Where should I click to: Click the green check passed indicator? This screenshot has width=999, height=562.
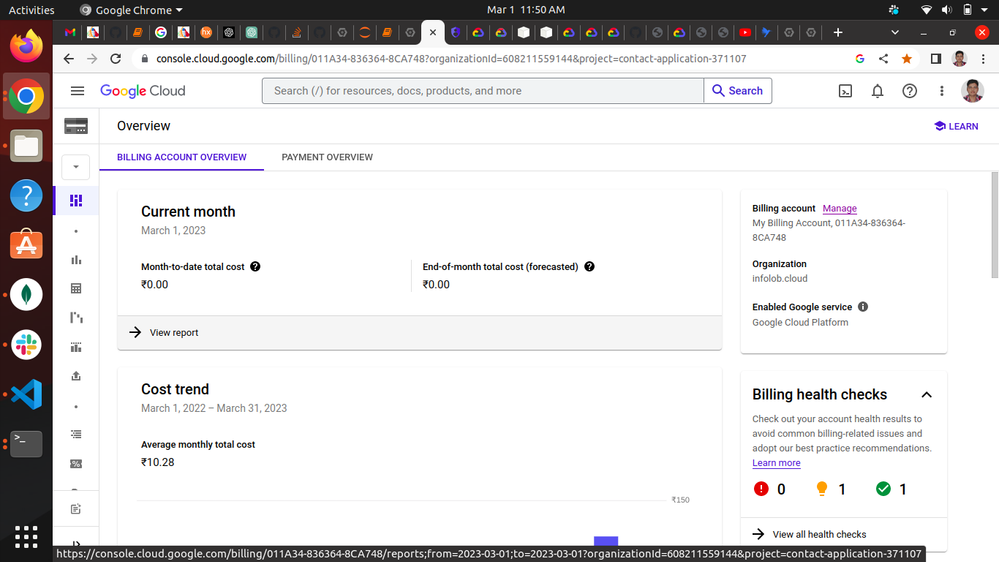point(883,489)
